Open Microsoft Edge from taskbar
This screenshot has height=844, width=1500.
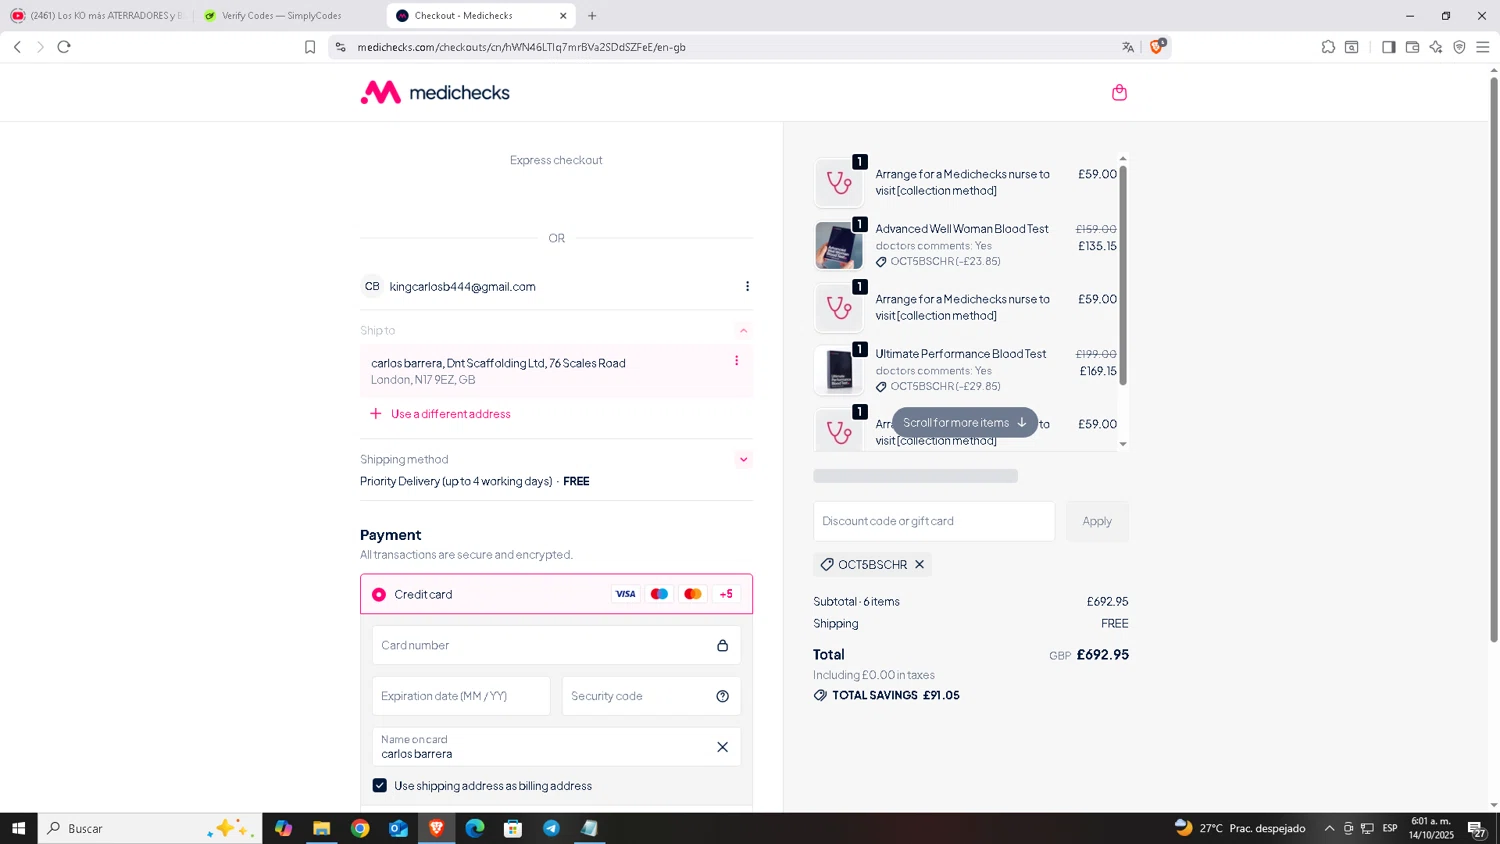click(x=475, y=828)
